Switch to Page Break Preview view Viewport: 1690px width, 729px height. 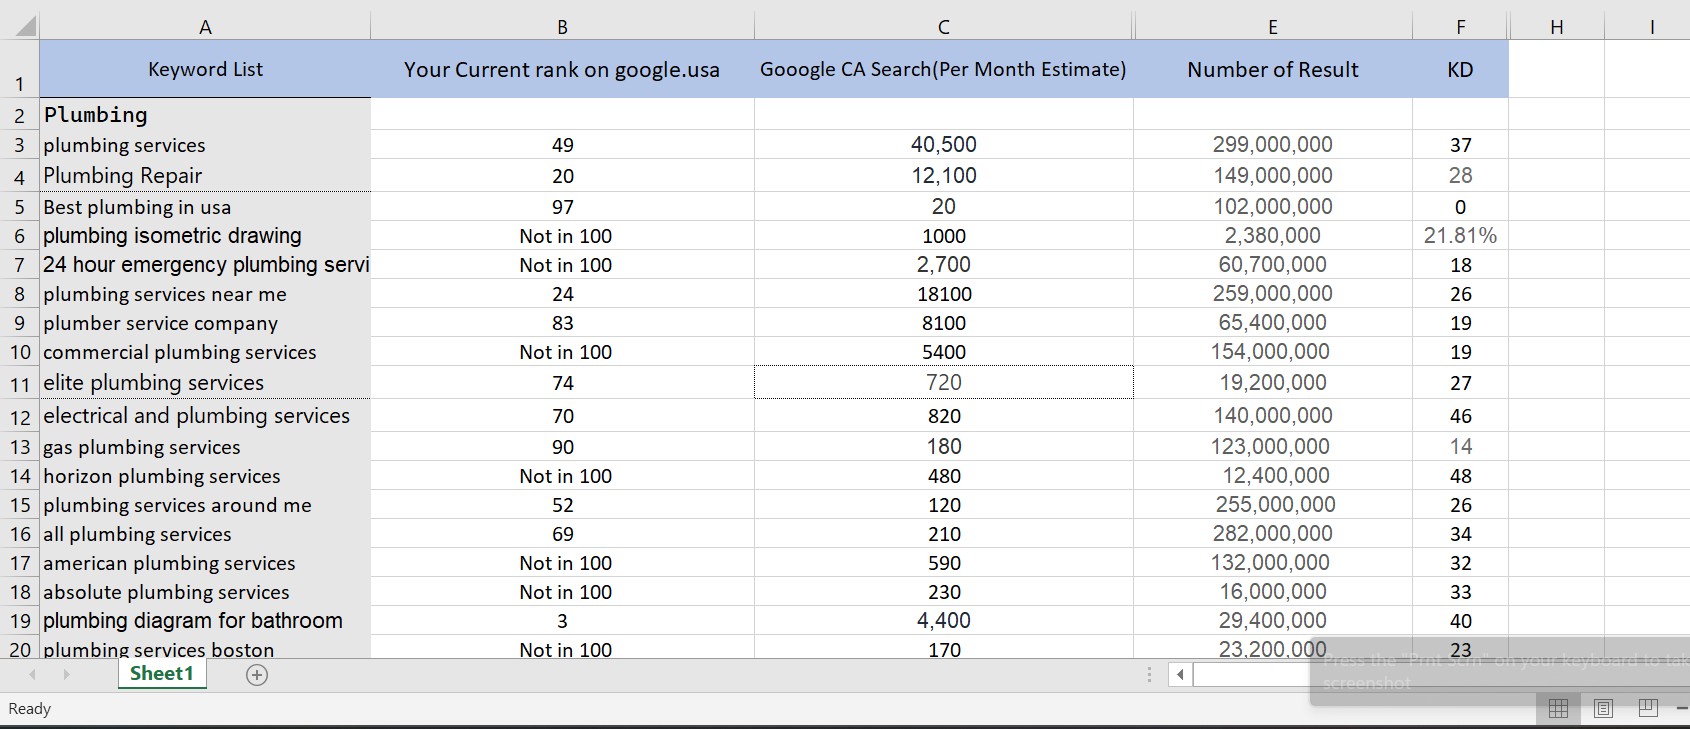point(1648,709)
